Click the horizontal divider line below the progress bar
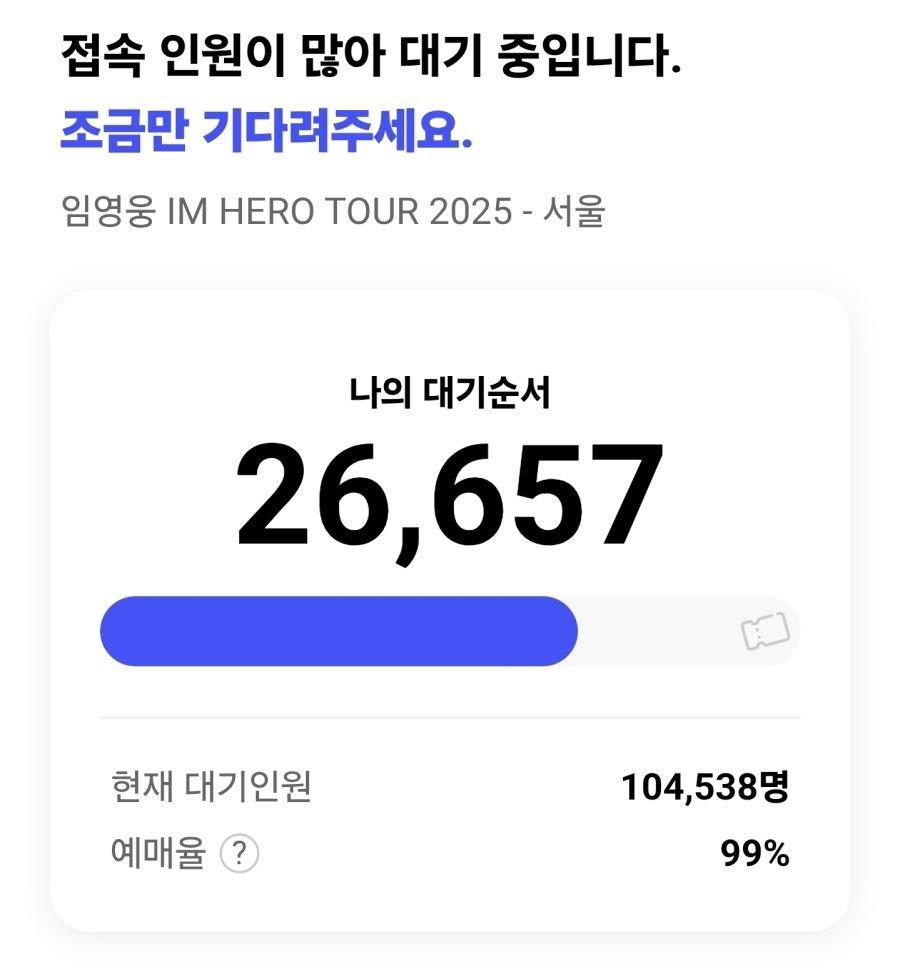Screen dimensions: 900x966 [449, 717]
